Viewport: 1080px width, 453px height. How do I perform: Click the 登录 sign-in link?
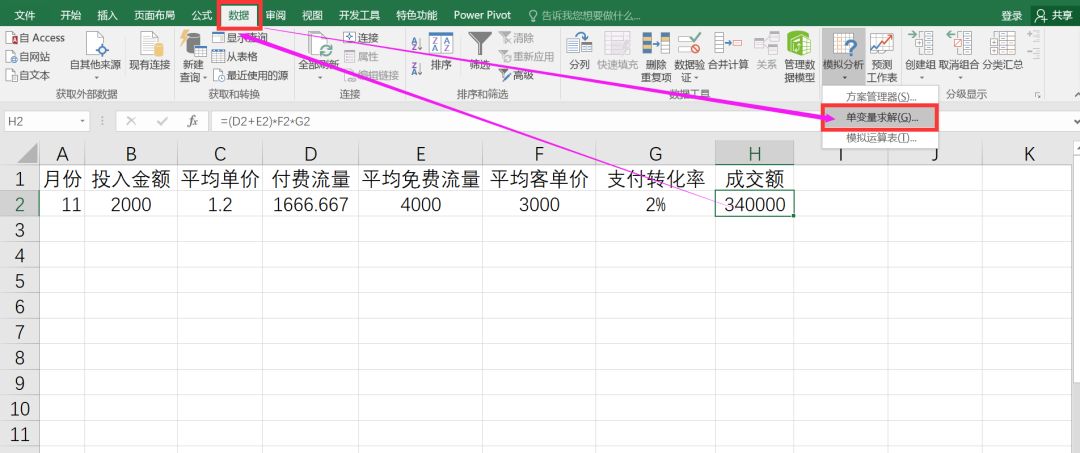click(x=1011, y=15)
